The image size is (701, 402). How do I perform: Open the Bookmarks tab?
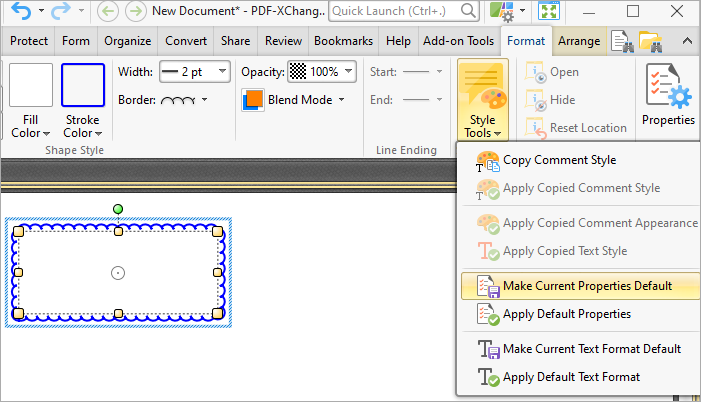tap(343, 41)
